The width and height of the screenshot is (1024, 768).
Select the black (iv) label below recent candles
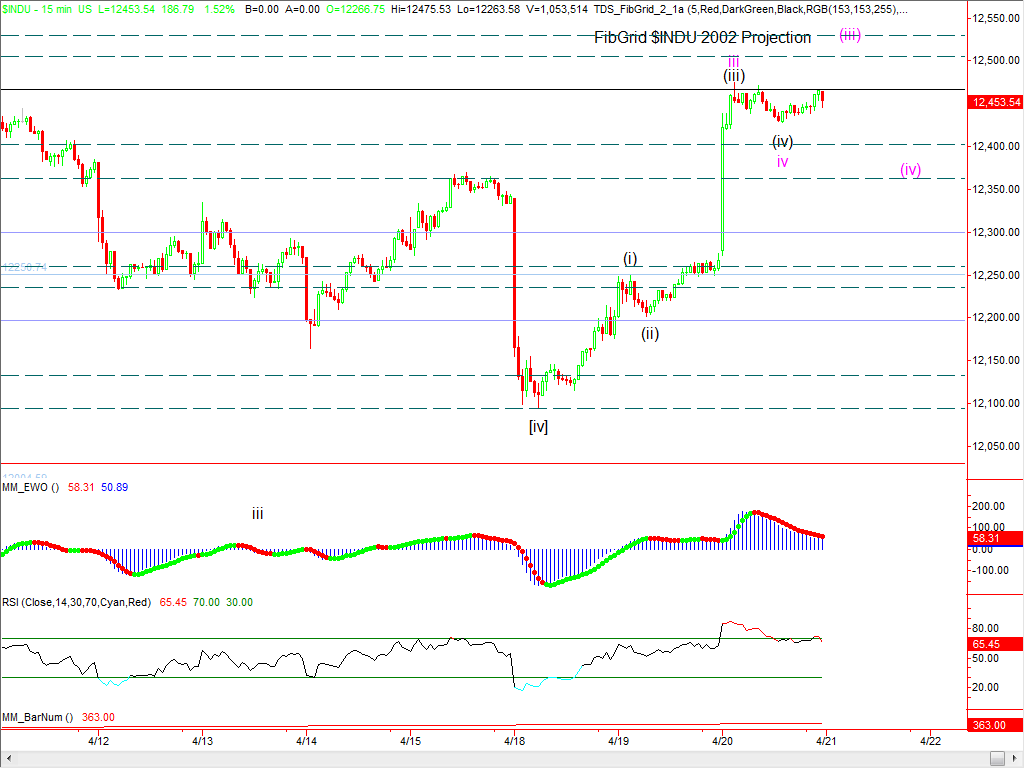[x=782, y=142]
